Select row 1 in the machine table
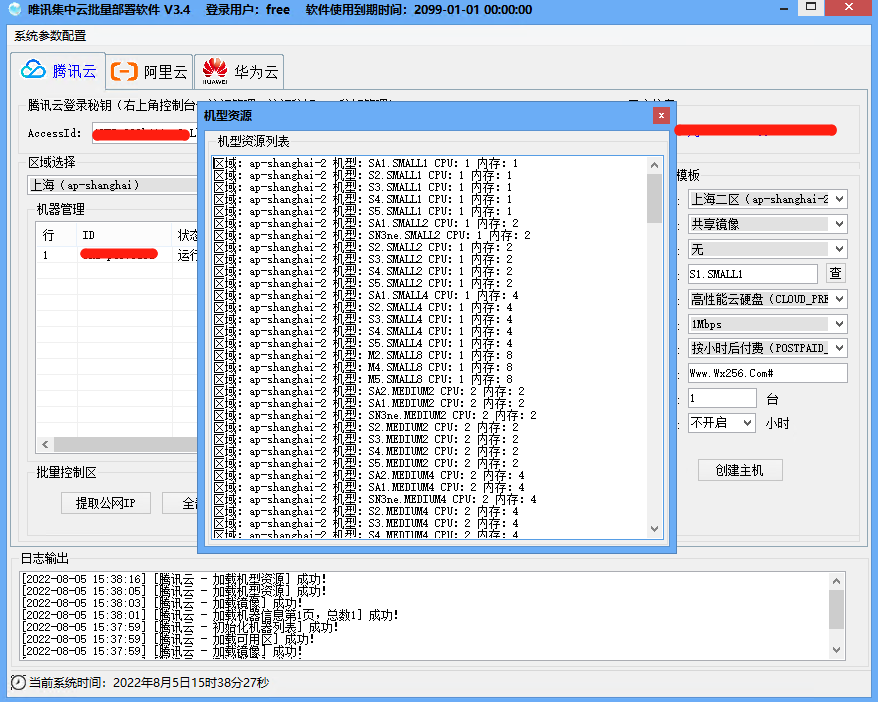 [116, 255]
